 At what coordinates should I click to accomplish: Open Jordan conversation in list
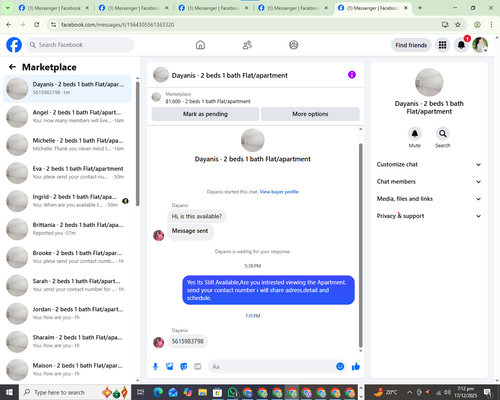68,313
